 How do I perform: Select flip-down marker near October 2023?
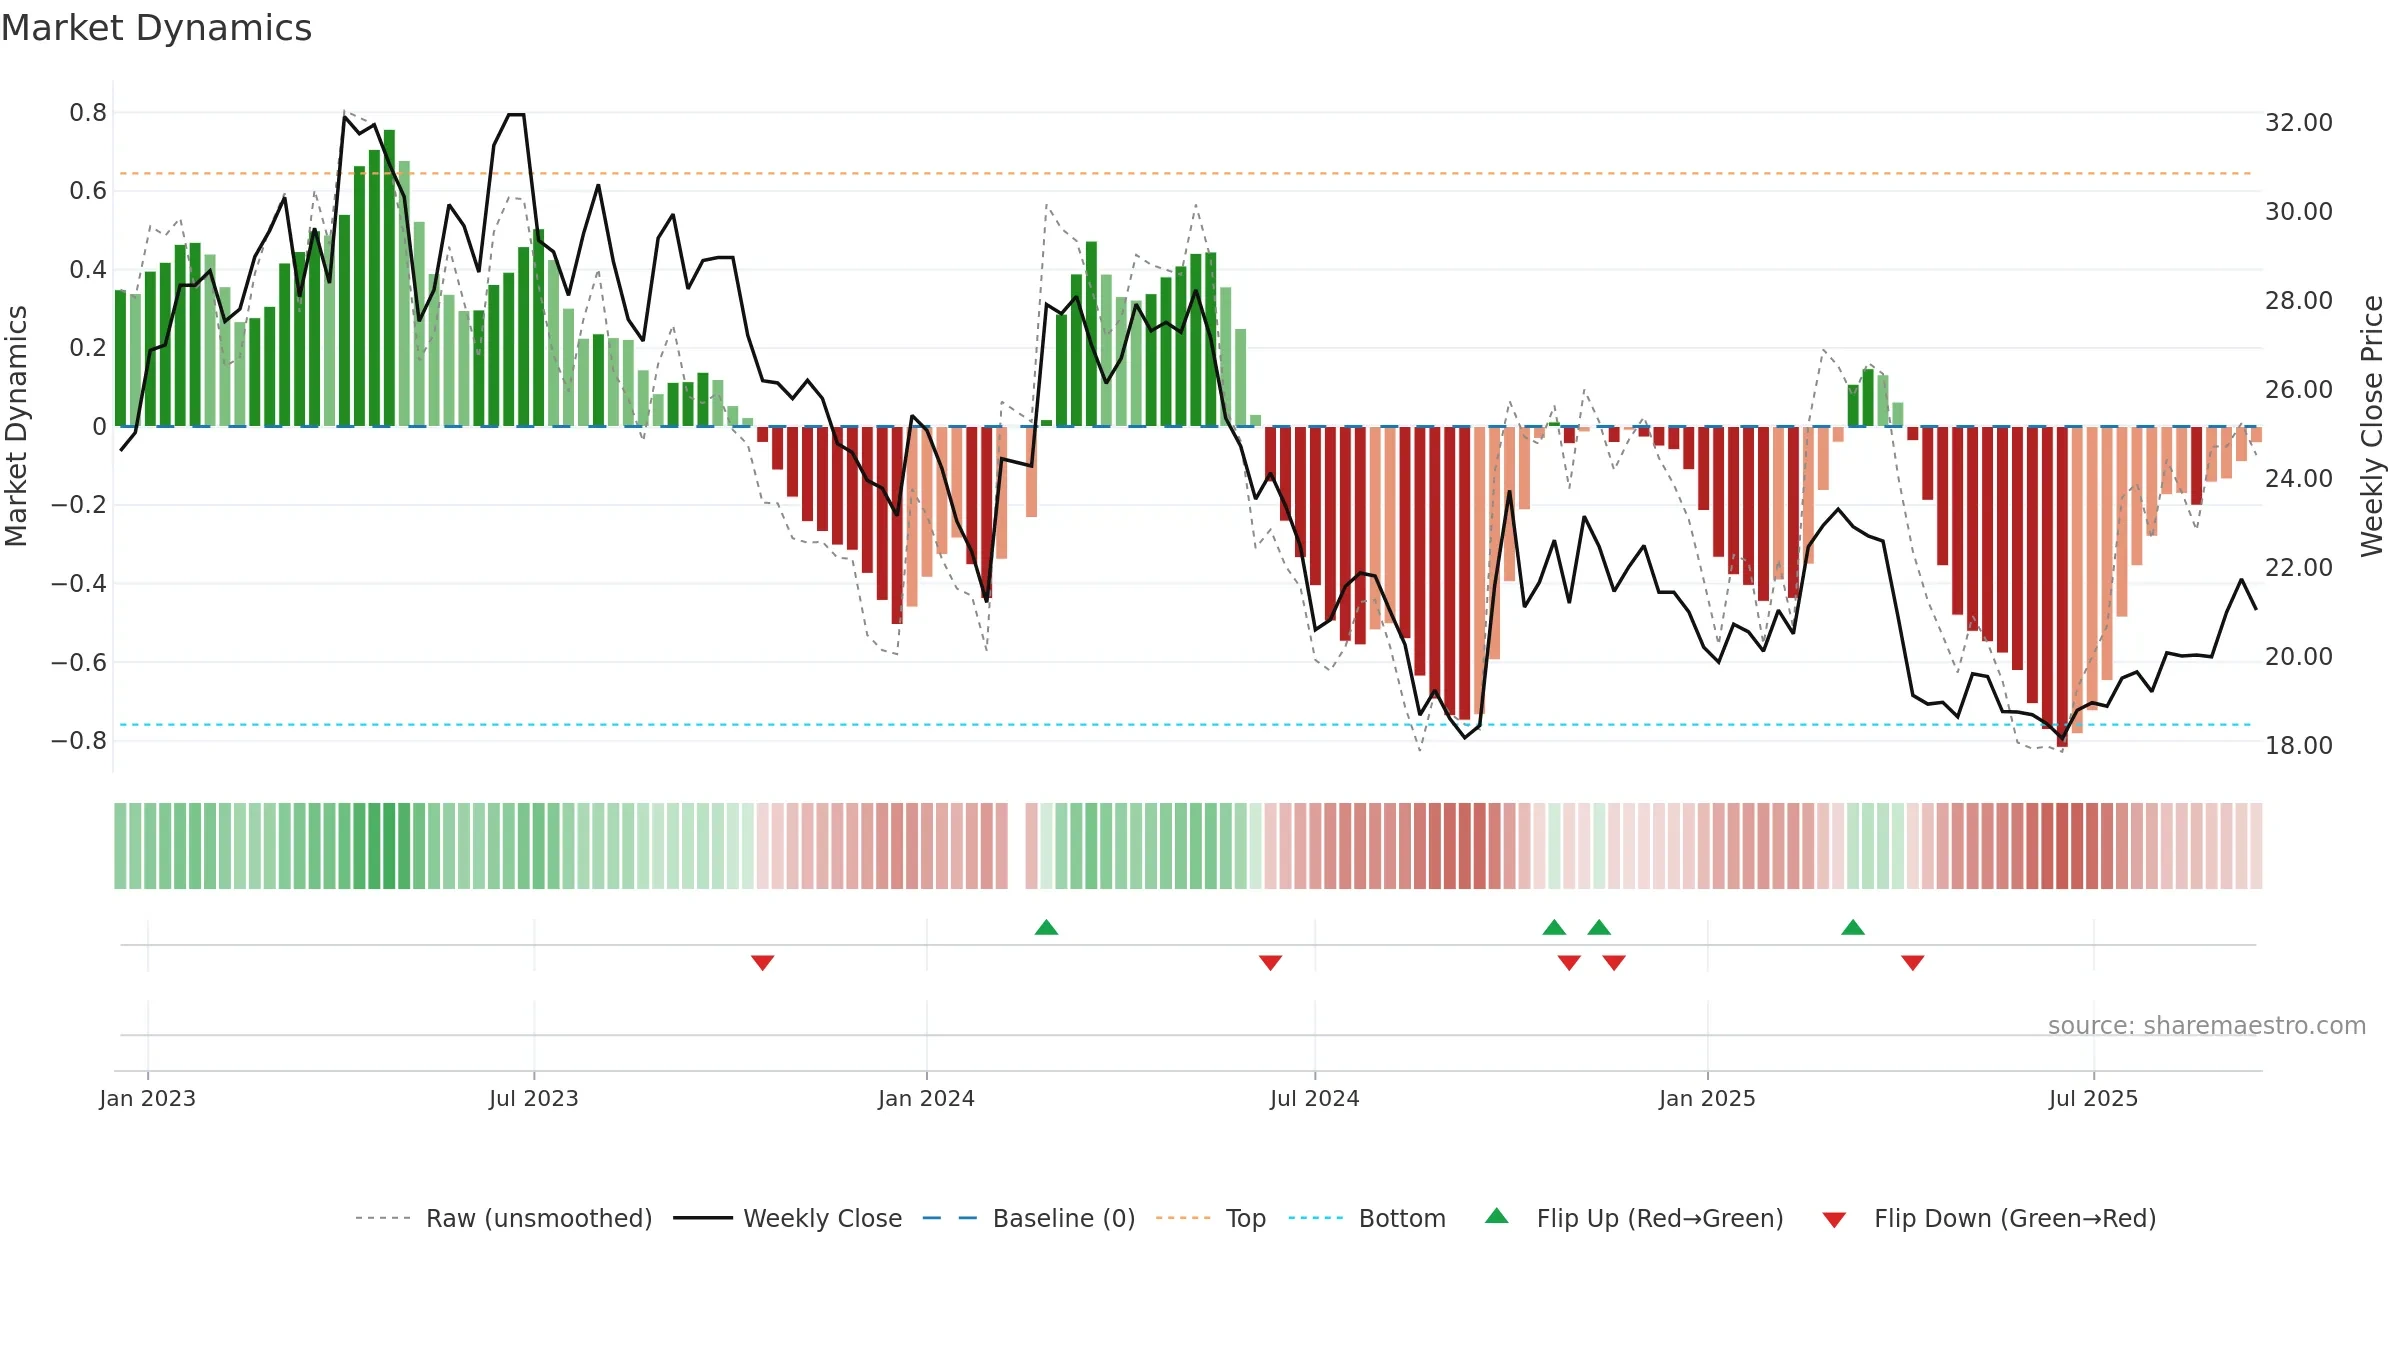pyautogui.click(x=762, y=962)
